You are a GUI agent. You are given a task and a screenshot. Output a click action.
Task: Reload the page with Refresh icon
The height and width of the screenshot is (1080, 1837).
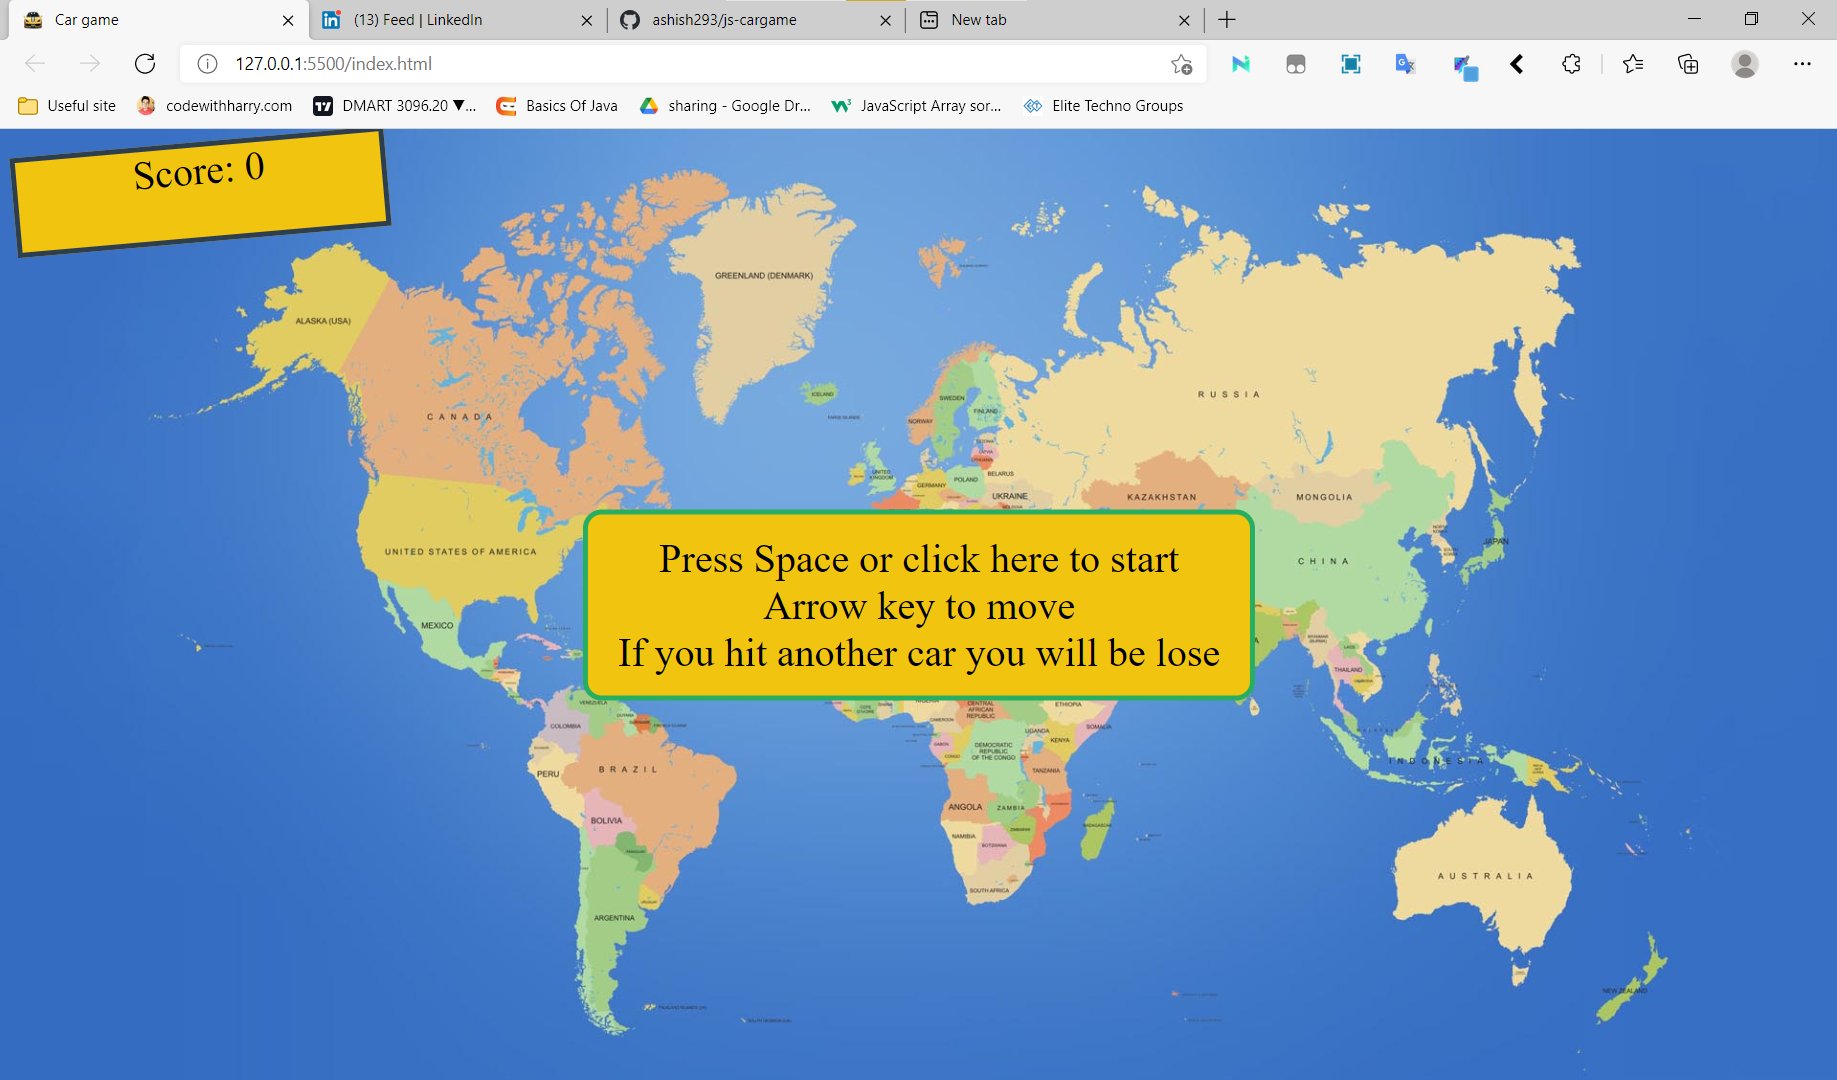pos(145,64)
